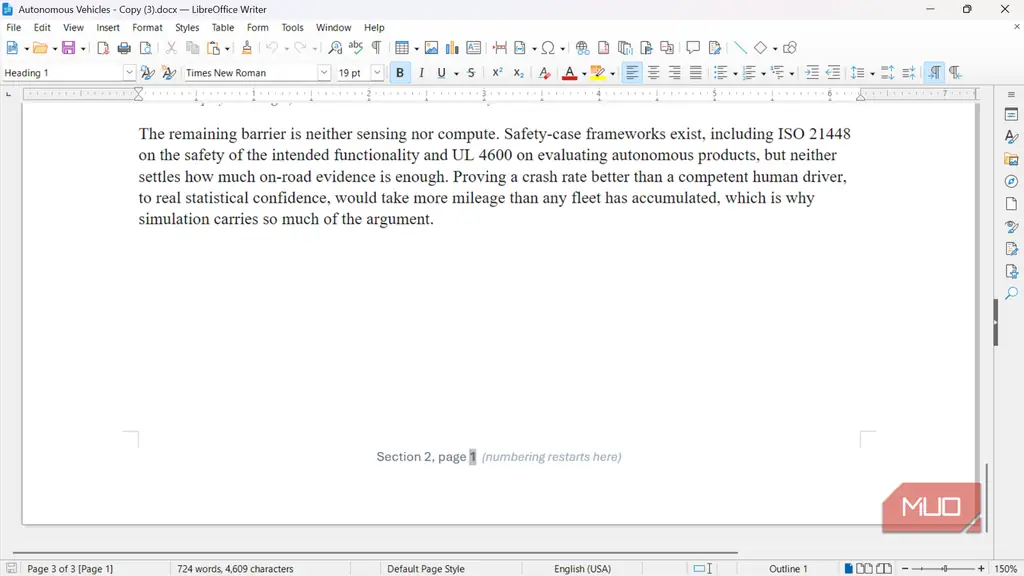Open sidebar Properties panel icon

1011,115
